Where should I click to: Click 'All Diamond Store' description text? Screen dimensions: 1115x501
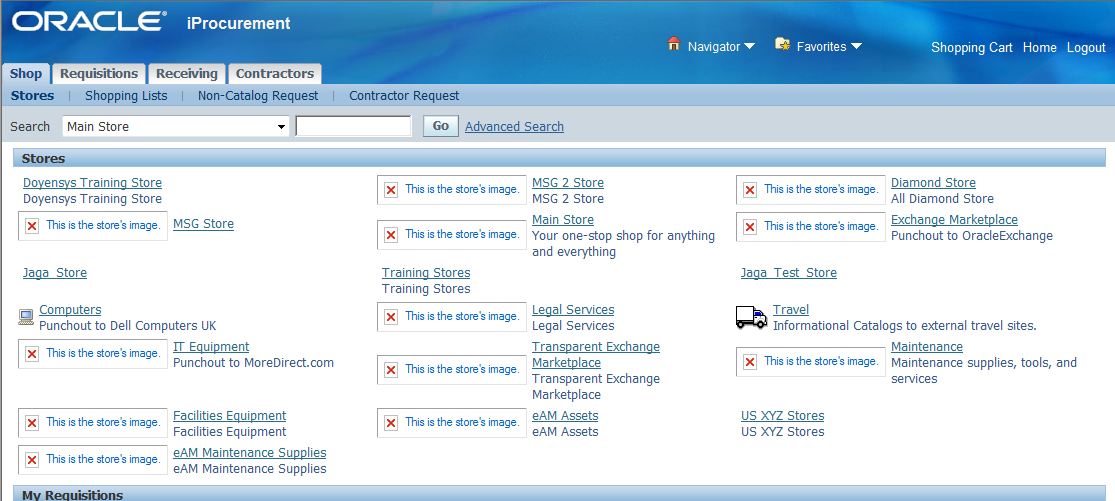coord(942,198)
